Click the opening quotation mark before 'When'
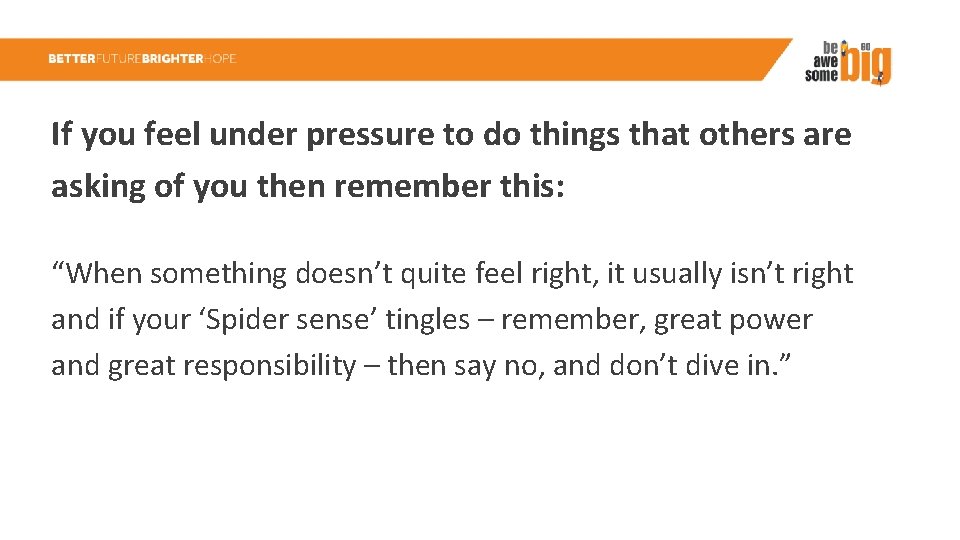Viewport: 960px width, 540px height. 58,267
